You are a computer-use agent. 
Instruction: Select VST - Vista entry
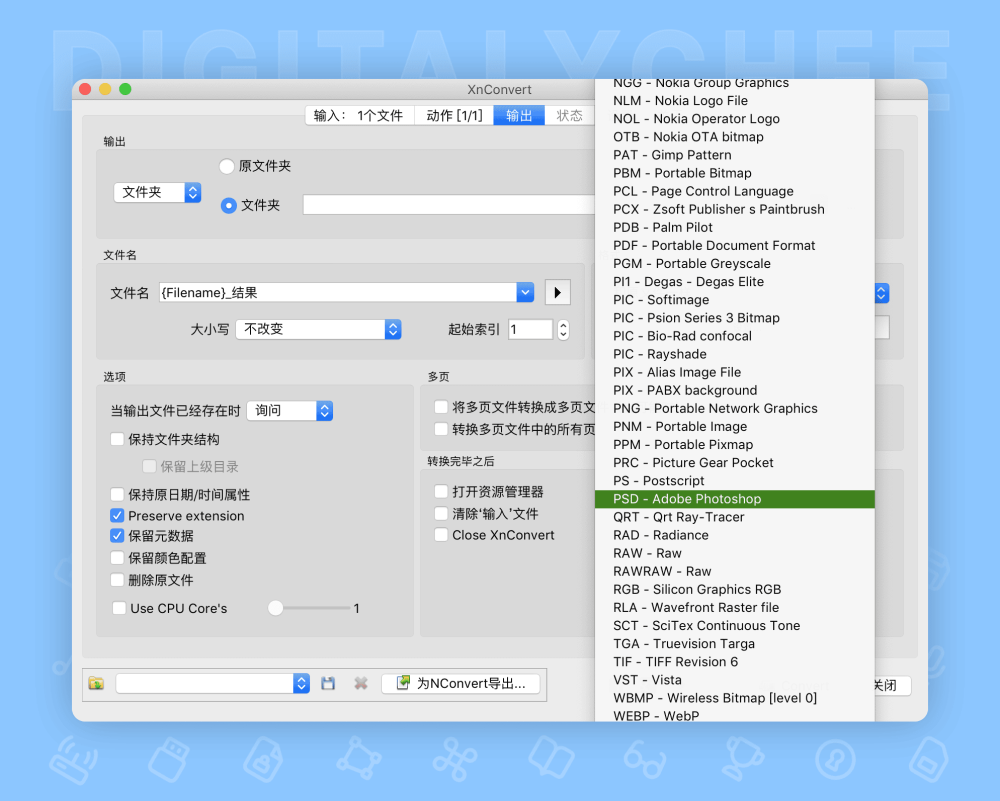(x=735, y=680)
